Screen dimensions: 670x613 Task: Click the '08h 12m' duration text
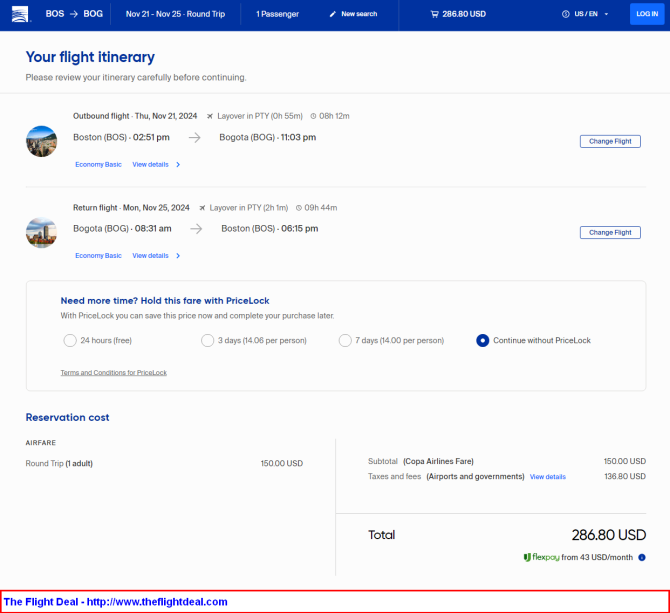pyautogui.click(x=334, y=116)
